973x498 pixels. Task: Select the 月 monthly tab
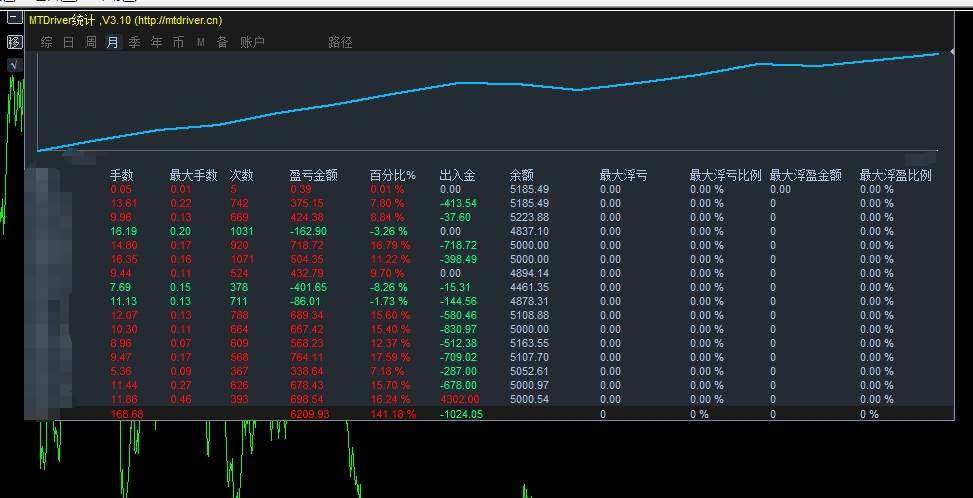tap(112, 42)
